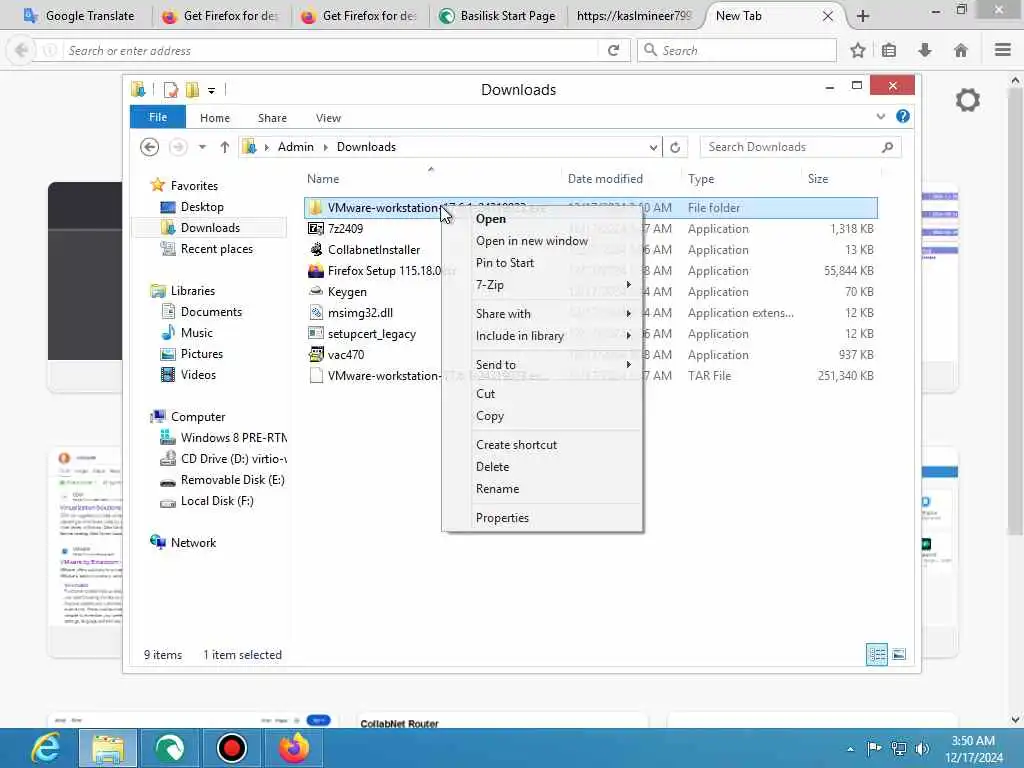
Task: Open recent locations dropdown arrow
Action: coord(202,147)
